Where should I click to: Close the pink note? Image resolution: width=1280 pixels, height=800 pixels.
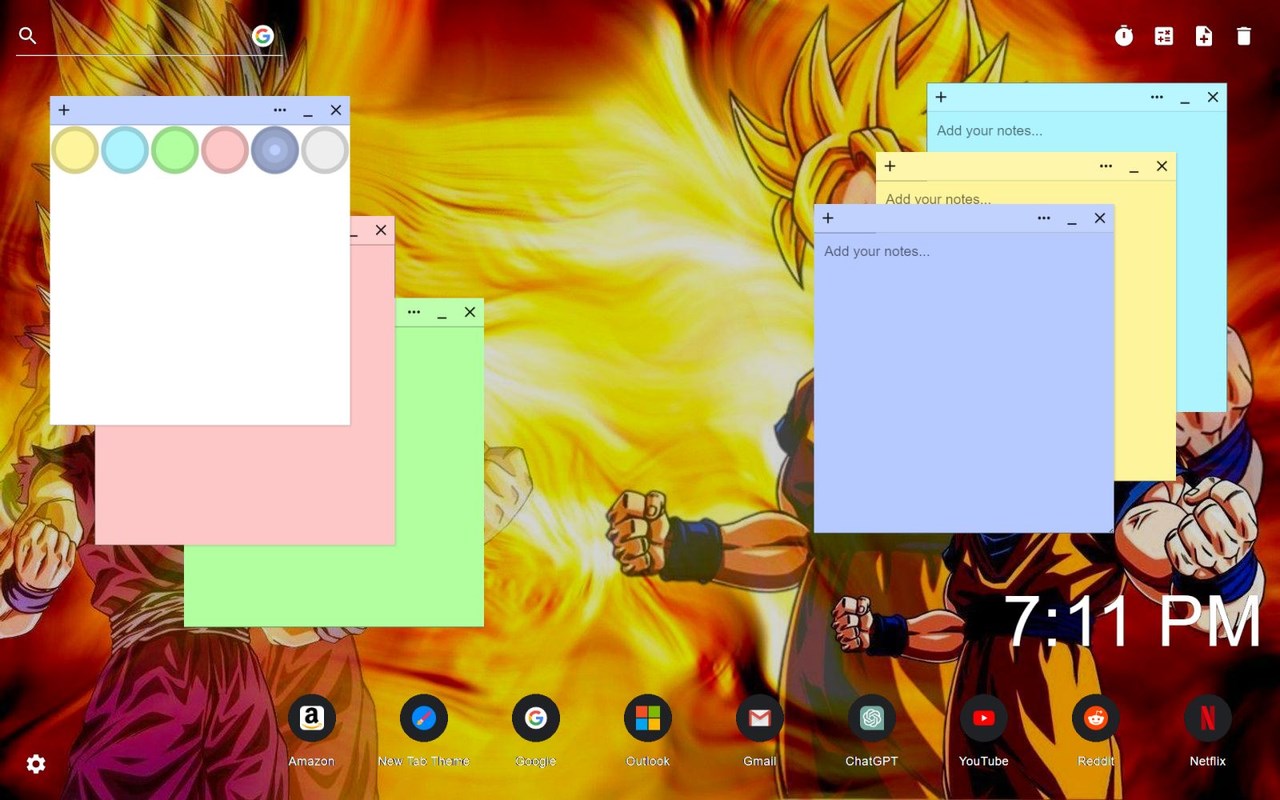[381, 230]
